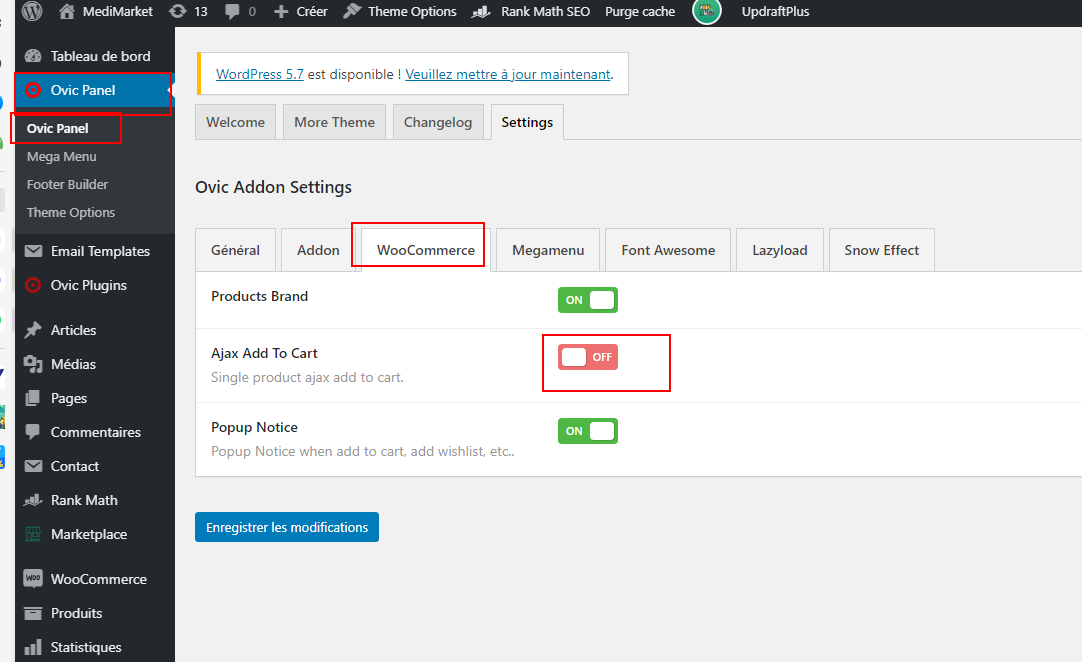Select the WooCommerce settings tab

426,250
